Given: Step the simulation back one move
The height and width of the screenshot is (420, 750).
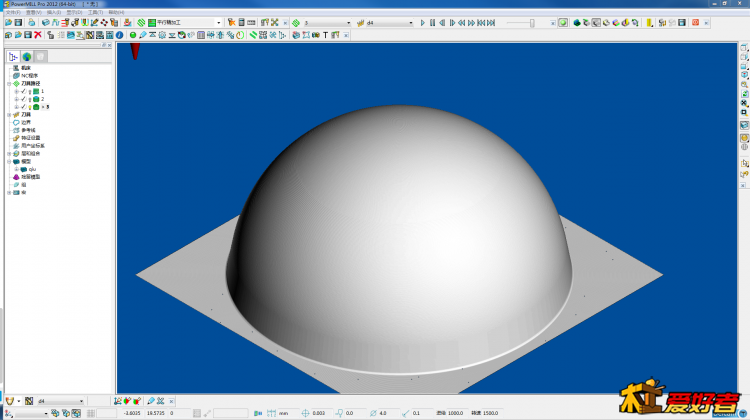Looking at the screenshot, I should click(x=442, y=22).
